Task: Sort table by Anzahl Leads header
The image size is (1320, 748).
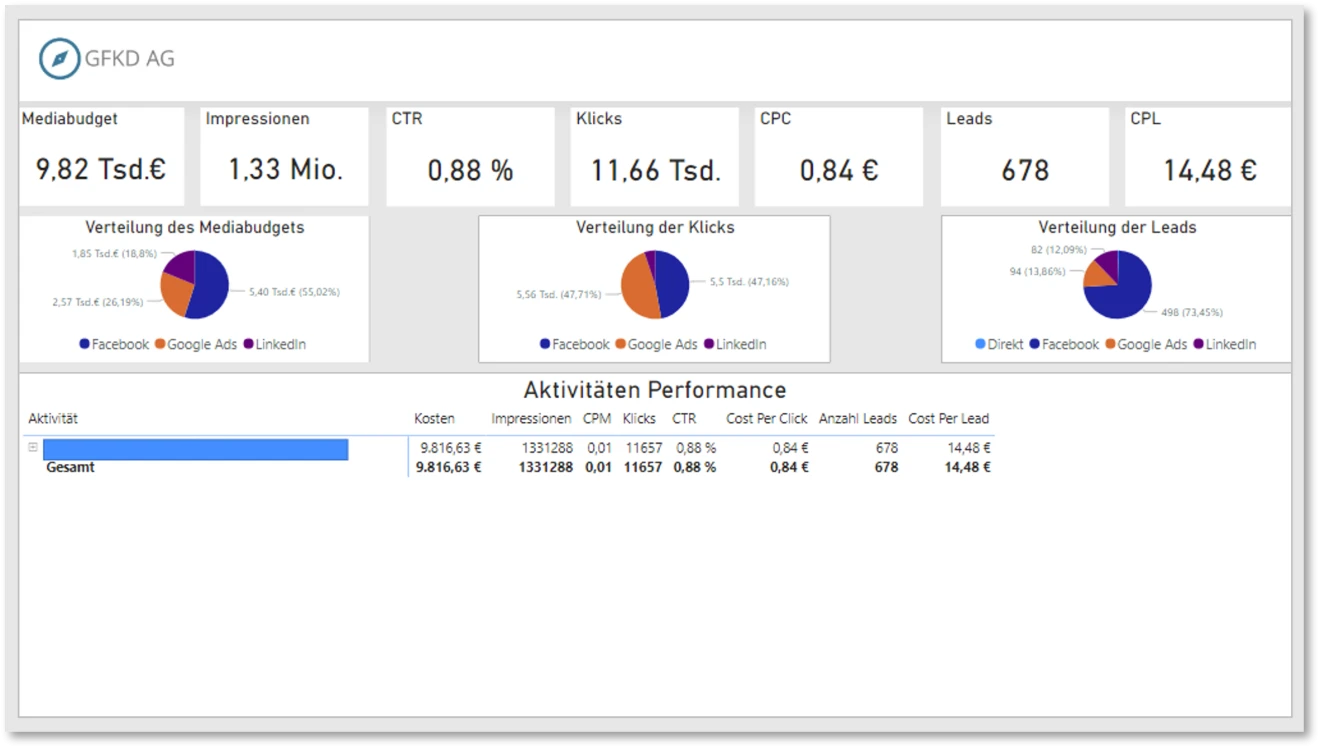Action: coord(857,419)
